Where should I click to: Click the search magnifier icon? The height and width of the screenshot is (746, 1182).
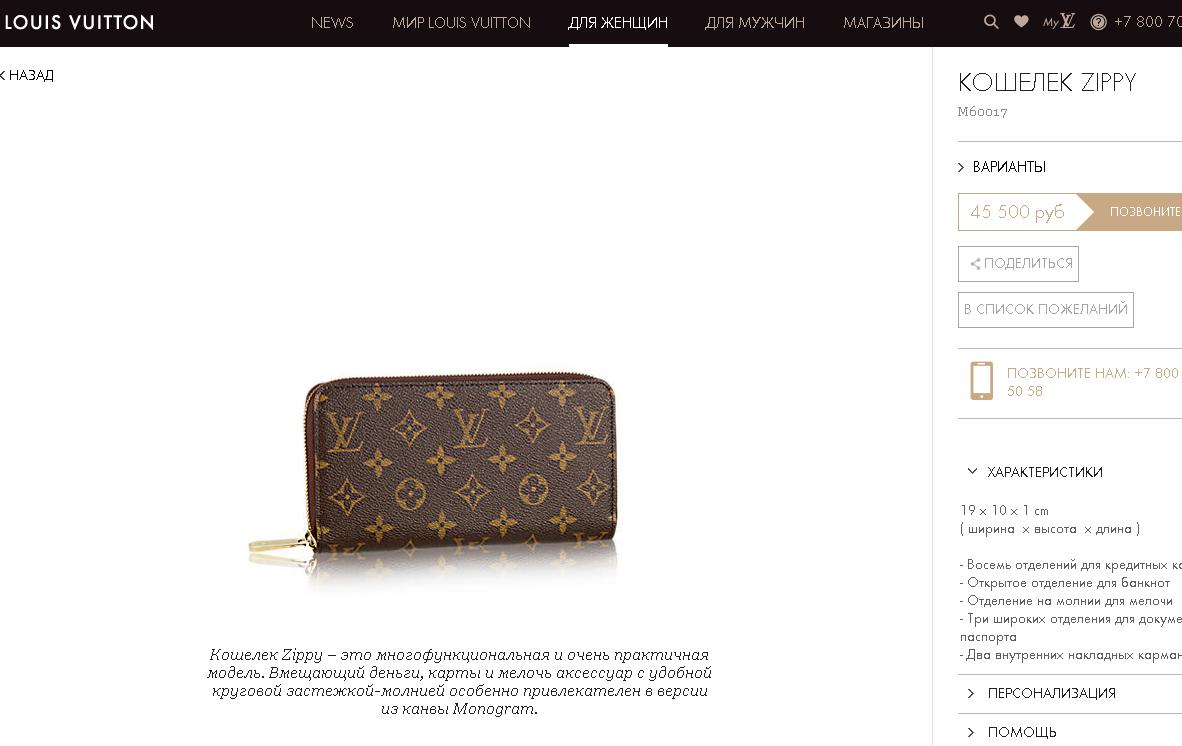(991, 22)
